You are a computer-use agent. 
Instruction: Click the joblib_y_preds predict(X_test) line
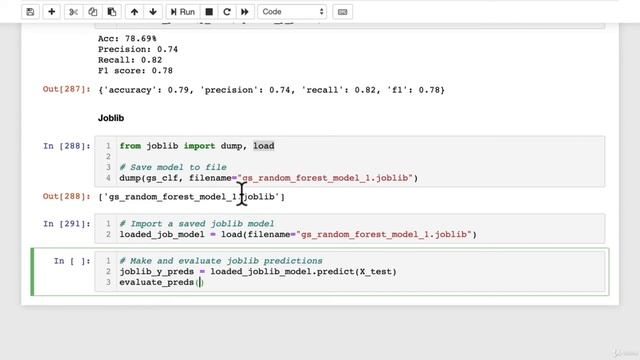(258, 272)
